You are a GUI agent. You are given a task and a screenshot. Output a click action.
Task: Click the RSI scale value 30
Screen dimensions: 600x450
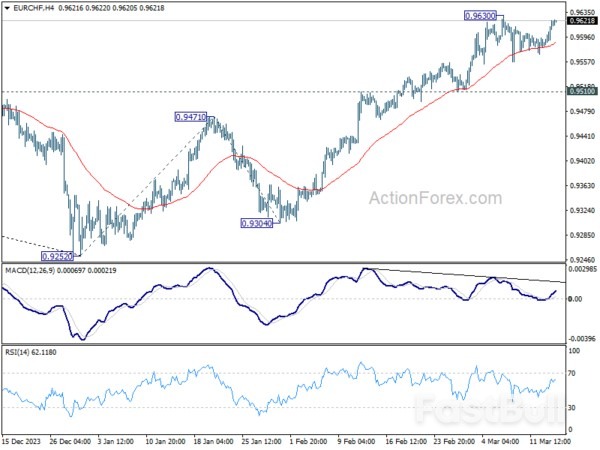coord(572,408)
